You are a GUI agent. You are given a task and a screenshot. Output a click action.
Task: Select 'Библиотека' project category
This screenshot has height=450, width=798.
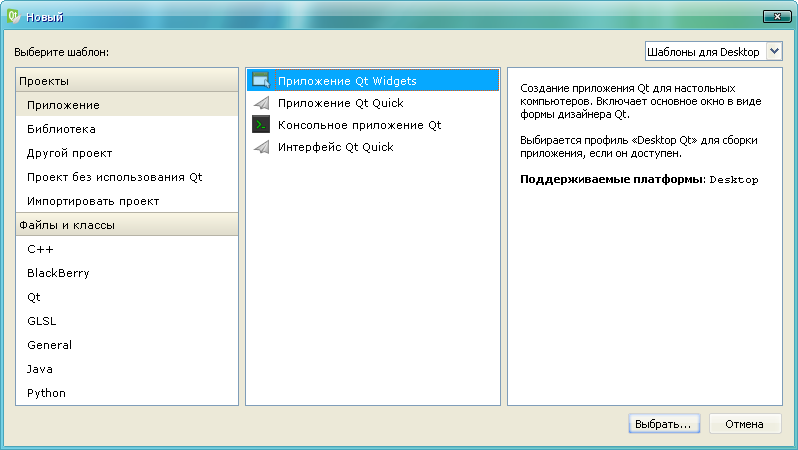click(127, 129)
